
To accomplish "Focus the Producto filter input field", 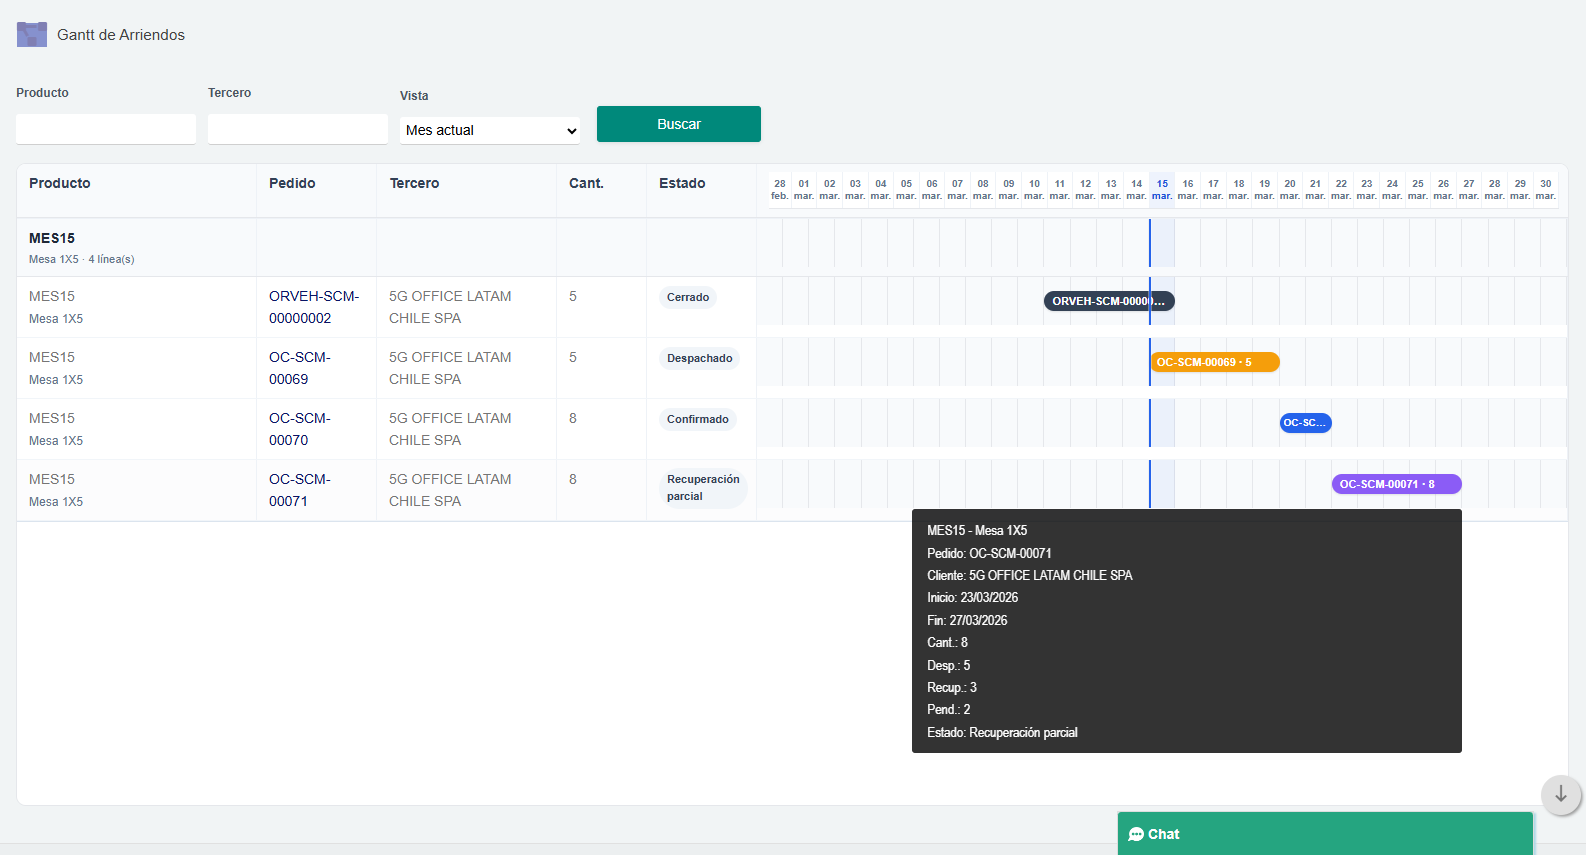I will click(106, 129).
